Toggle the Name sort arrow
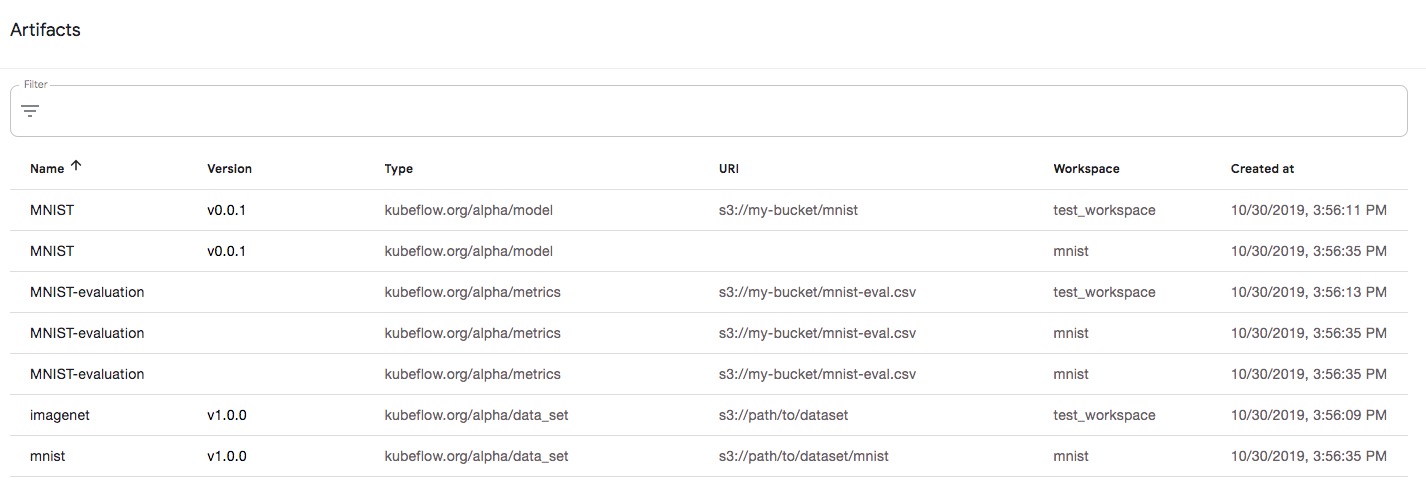Screen dimensions: 1426x503 click(x=76, y=167)
